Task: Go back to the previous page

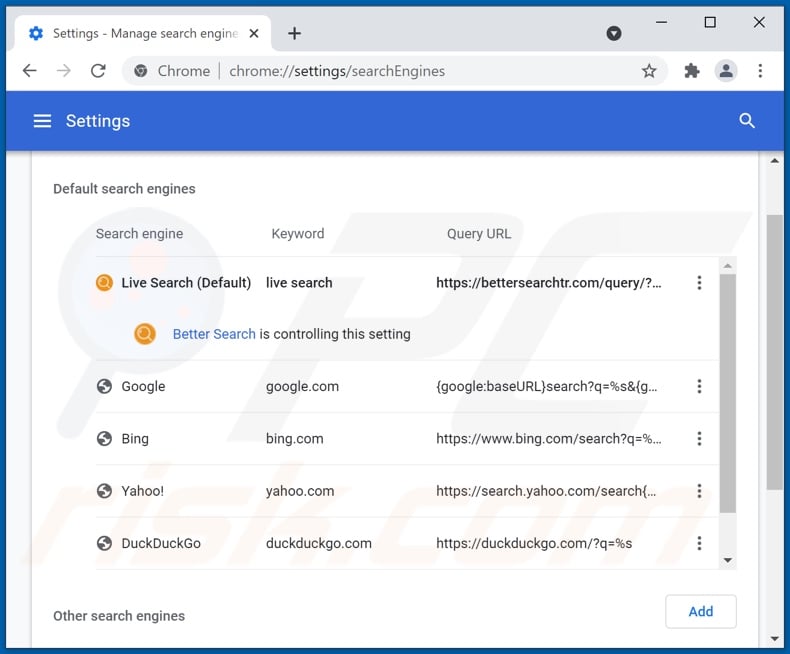Action: tap(30, 71)
